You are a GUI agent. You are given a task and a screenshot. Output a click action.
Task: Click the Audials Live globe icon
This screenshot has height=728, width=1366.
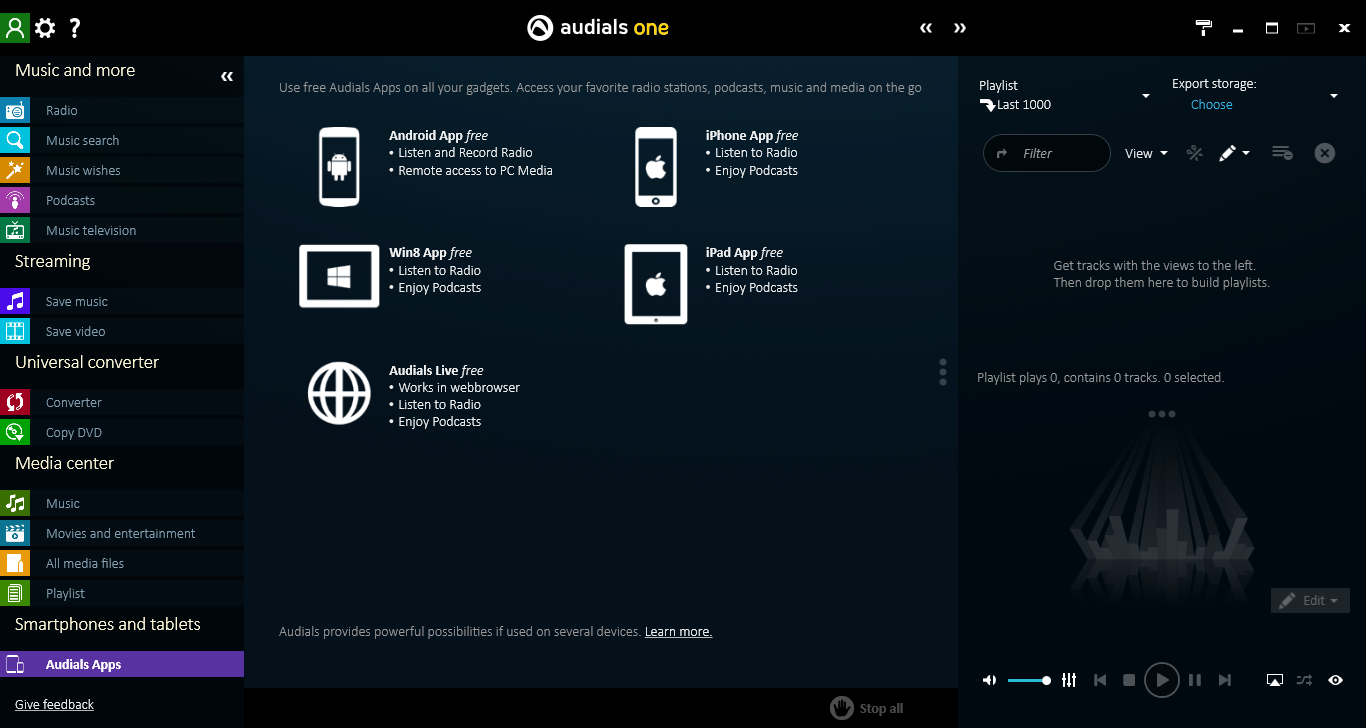coord(339,393)
